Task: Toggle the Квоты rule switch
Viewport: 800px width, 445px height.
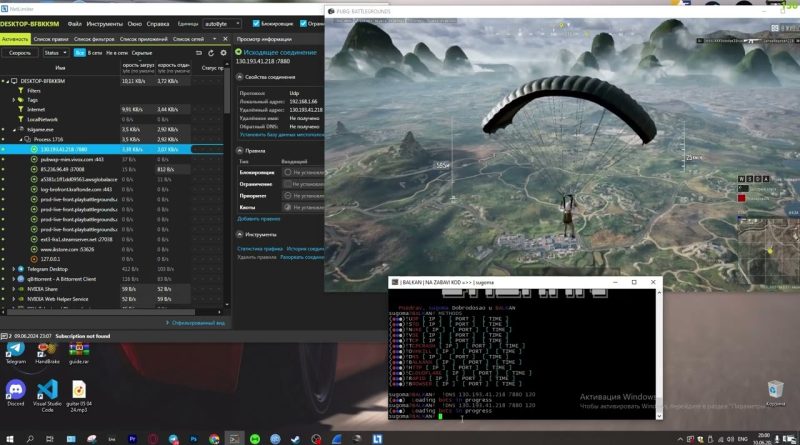Action: (x=288, y=207)
